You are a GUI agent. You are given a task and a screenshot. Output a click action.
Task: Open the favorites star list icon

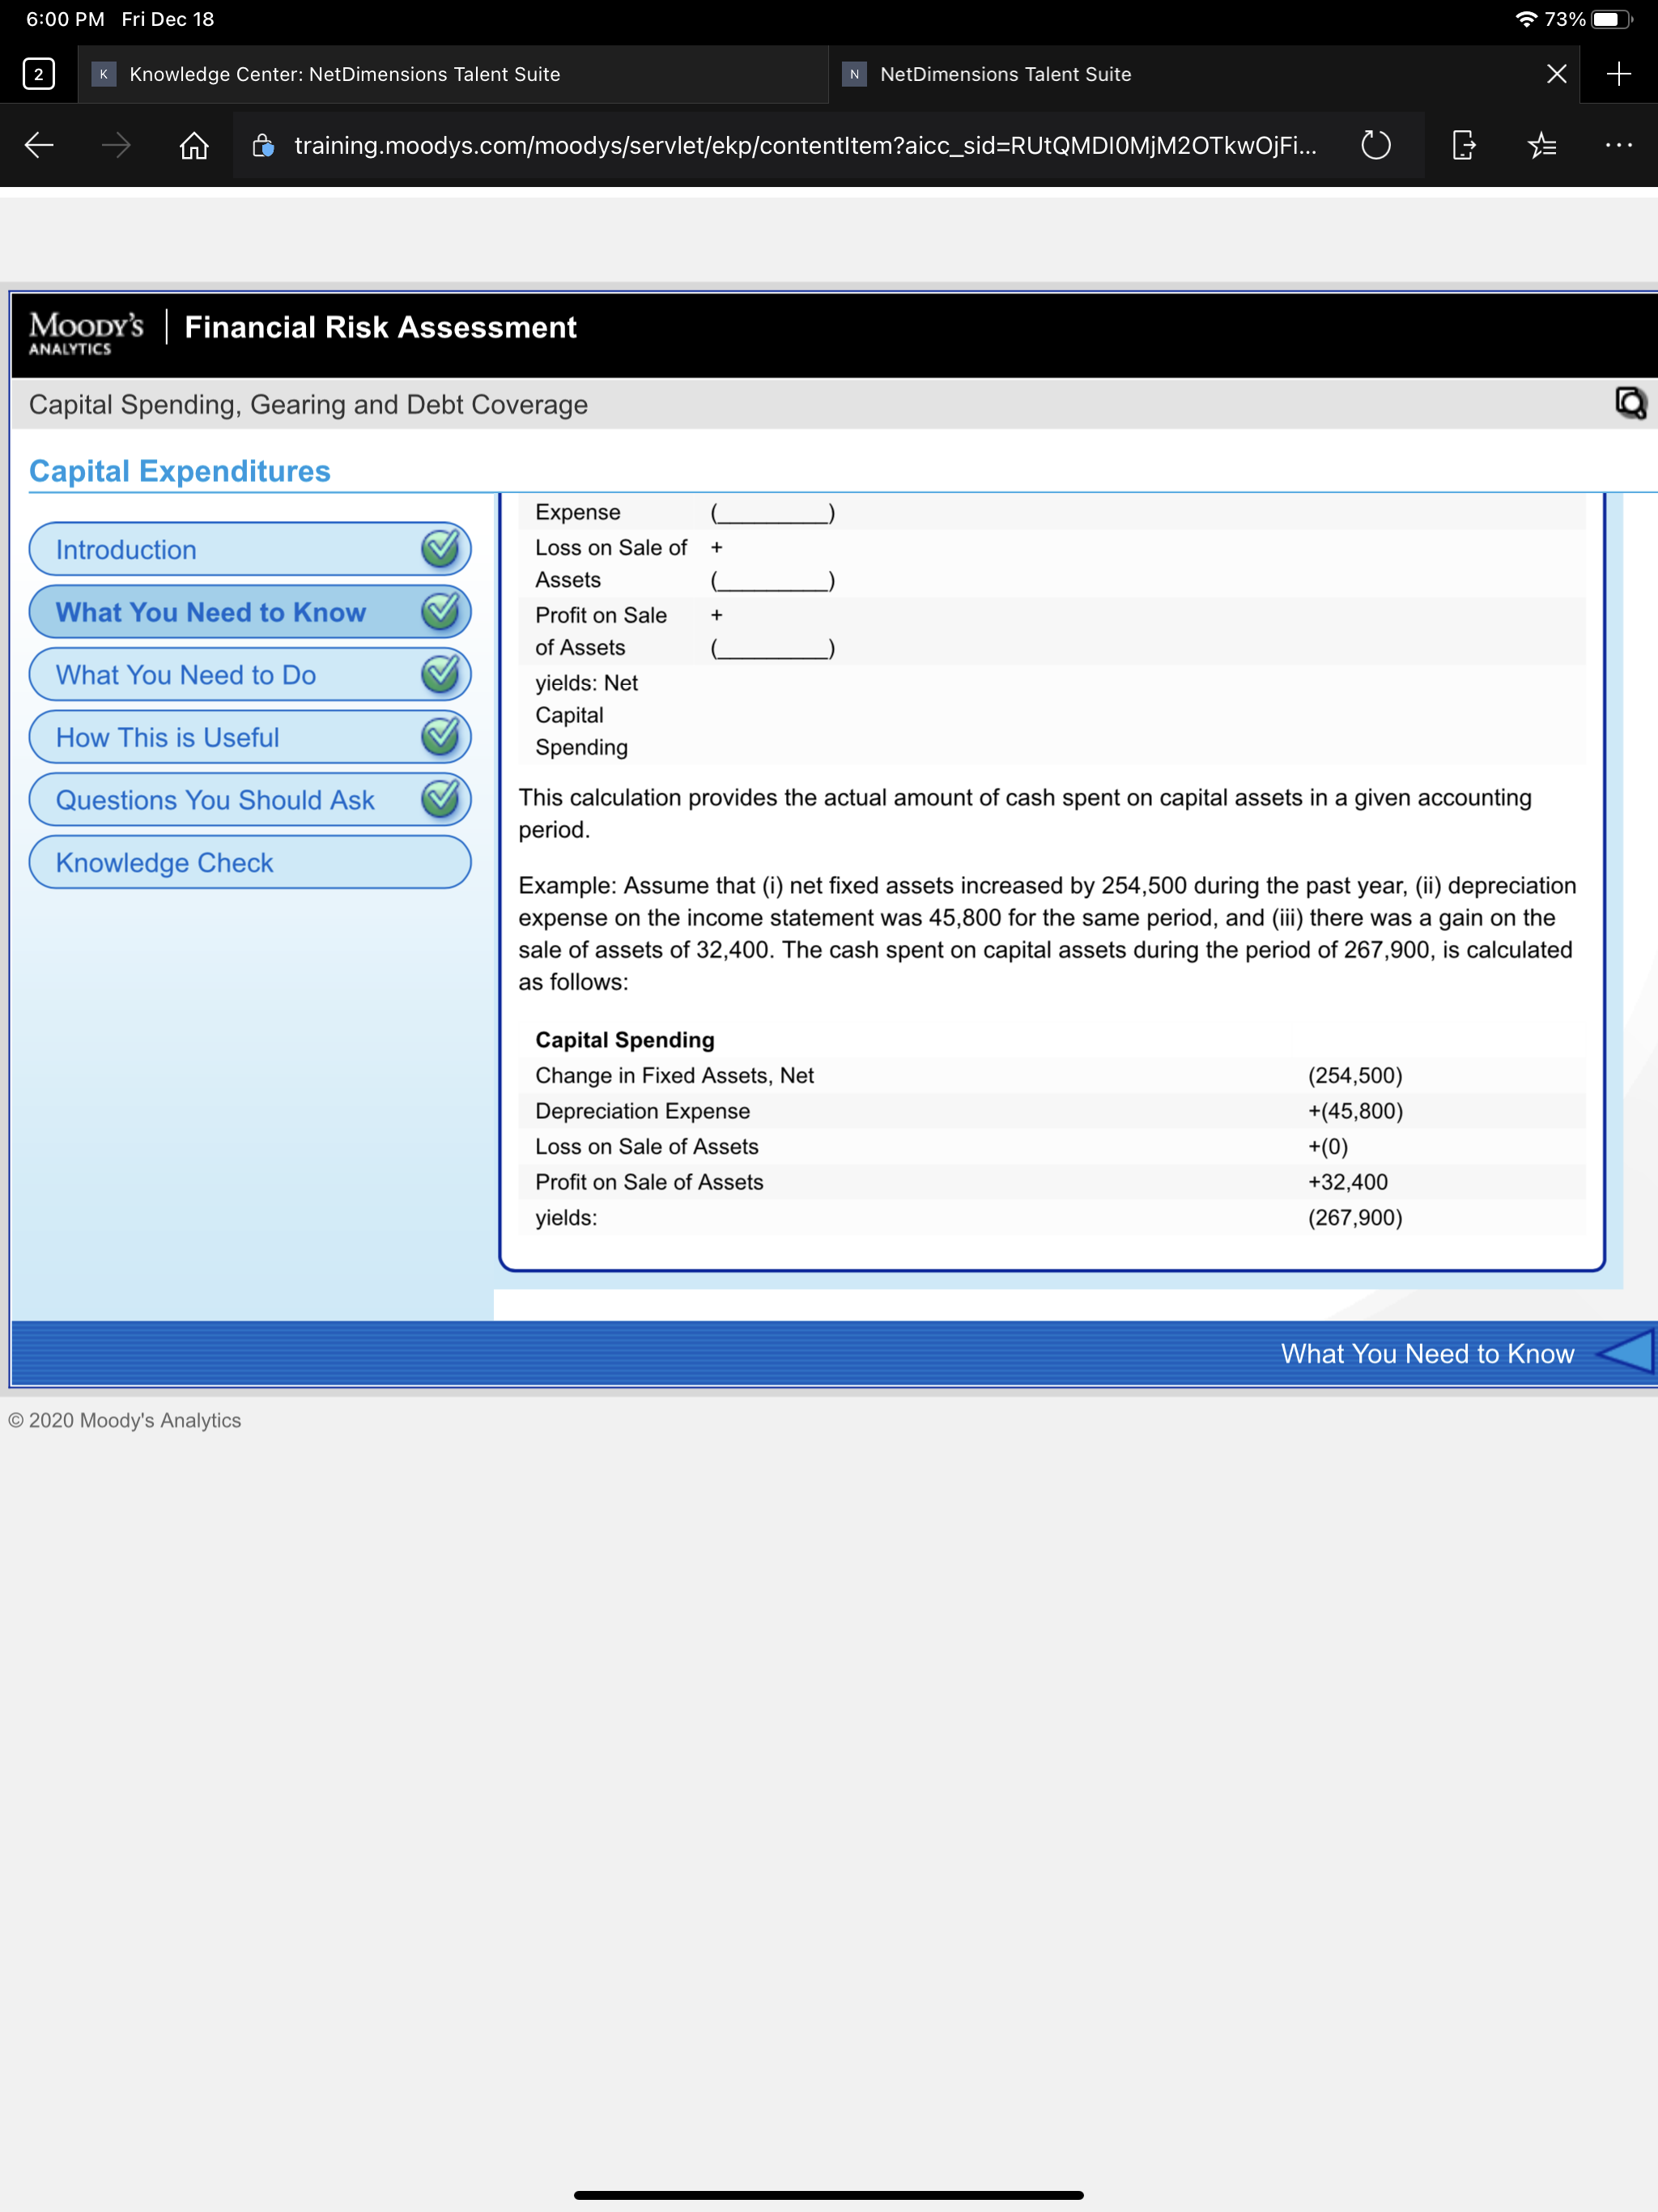[x=1541, y=146]
